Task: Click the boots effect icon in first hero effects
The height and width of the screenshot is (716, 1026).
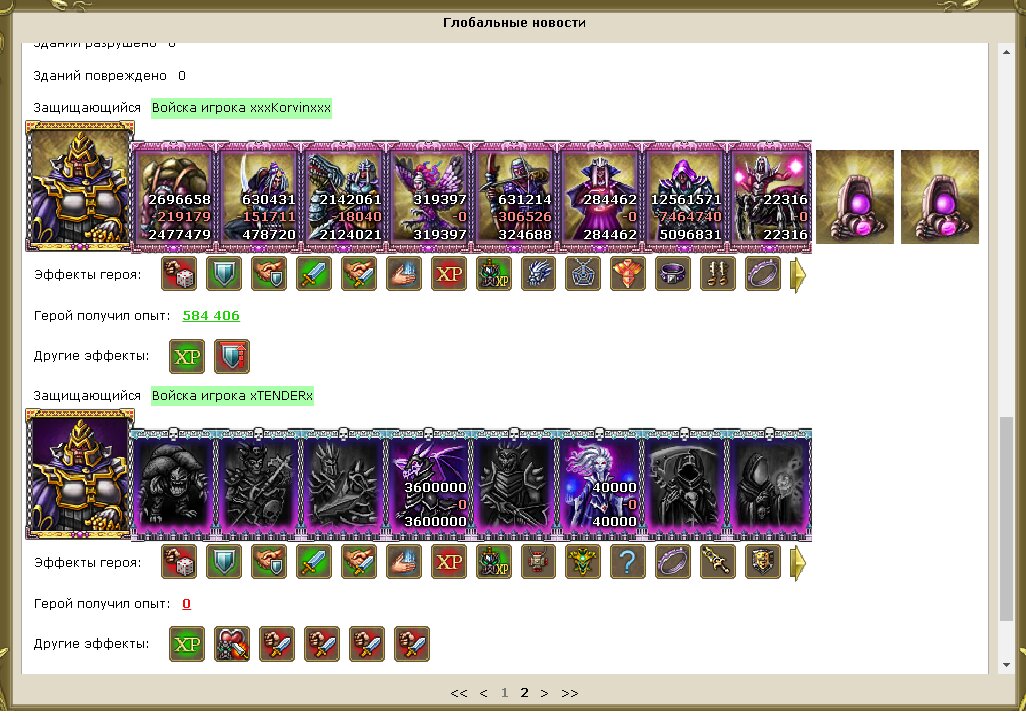Action: tap(718, 274)
